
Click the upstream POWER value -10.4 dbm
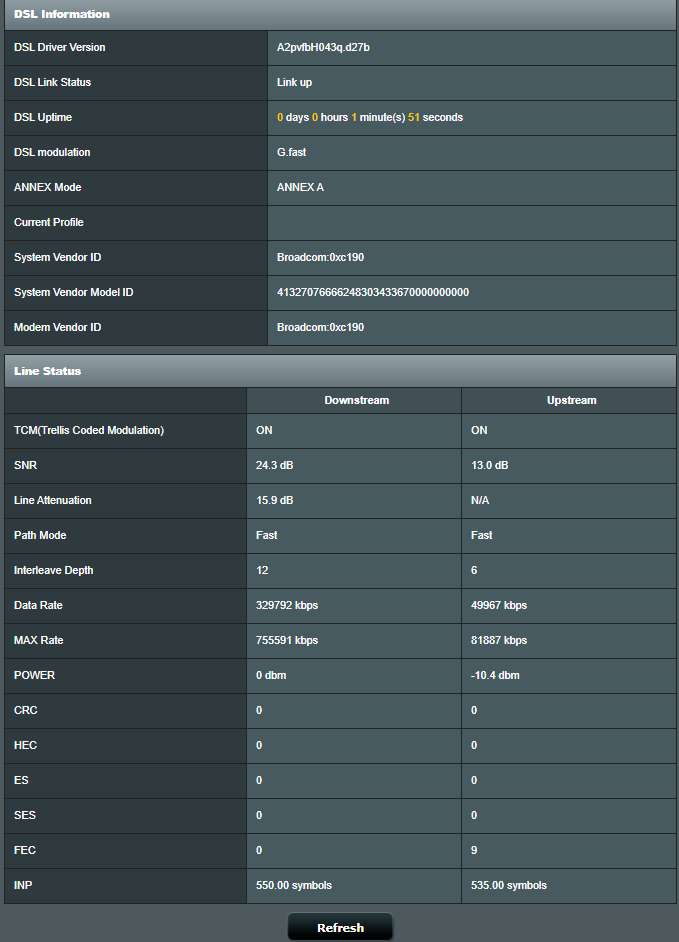(x=496, y=675)
